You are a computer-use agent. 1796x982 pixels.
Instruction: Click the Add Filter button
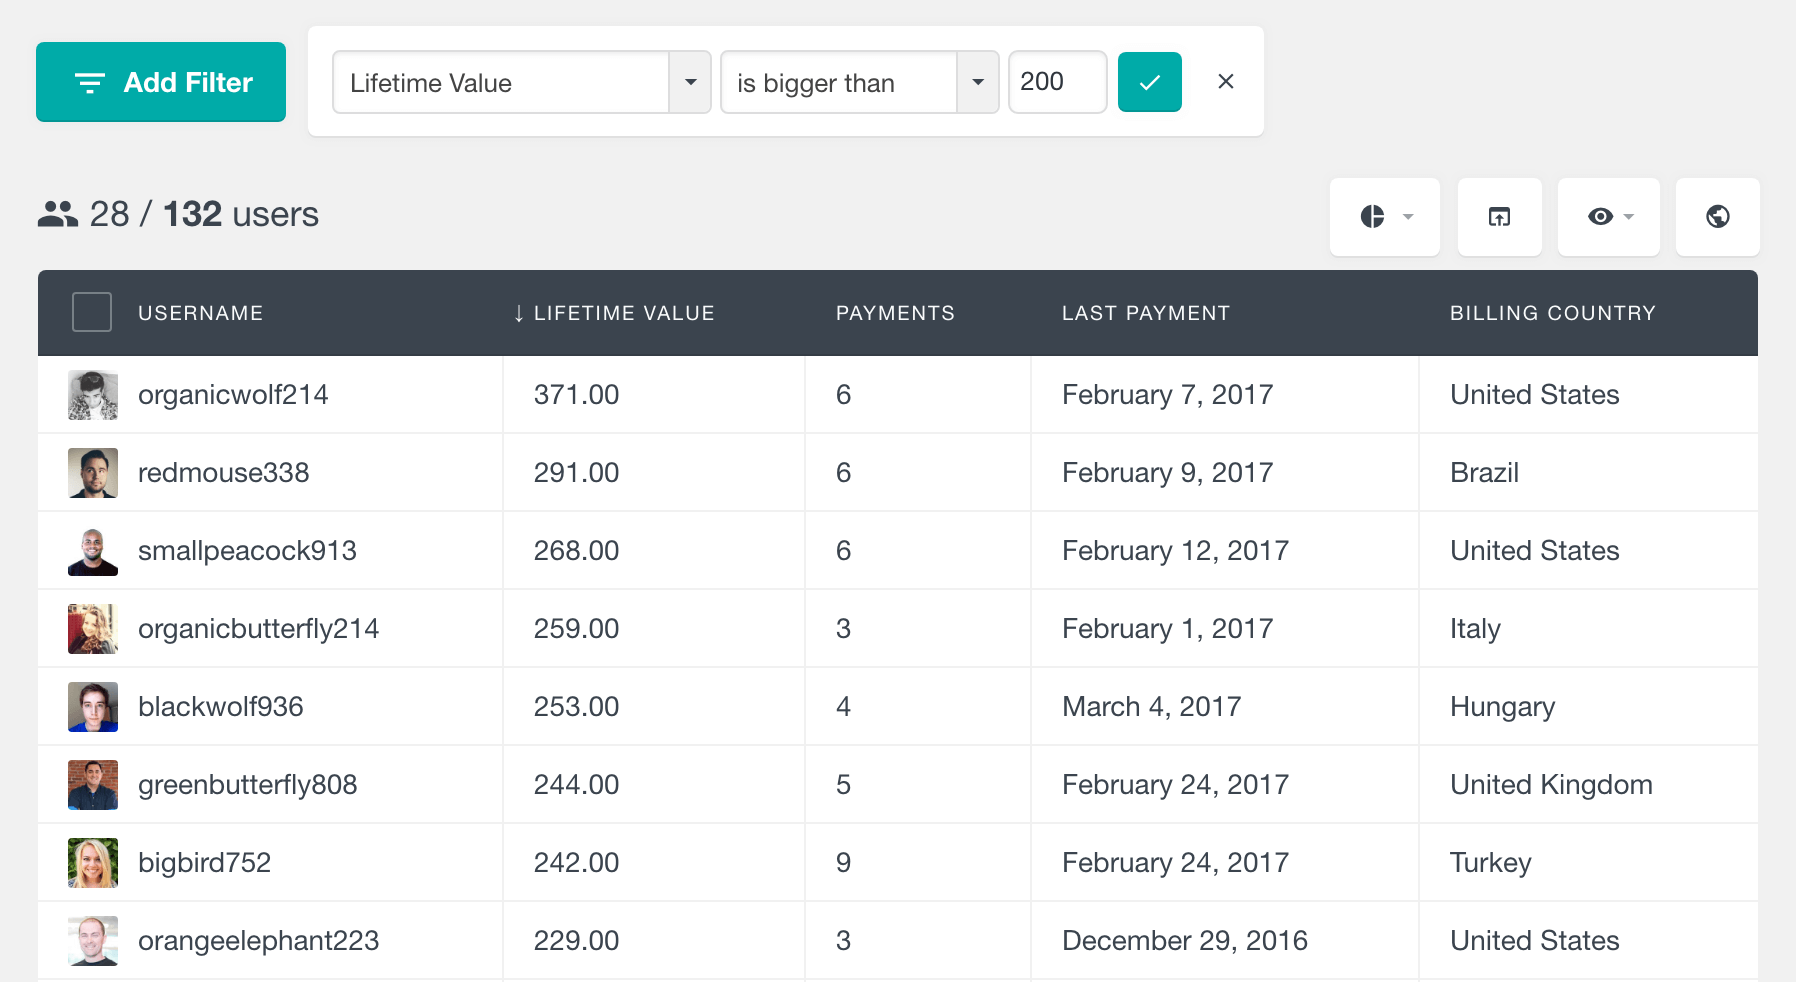(x=161, y=82)
